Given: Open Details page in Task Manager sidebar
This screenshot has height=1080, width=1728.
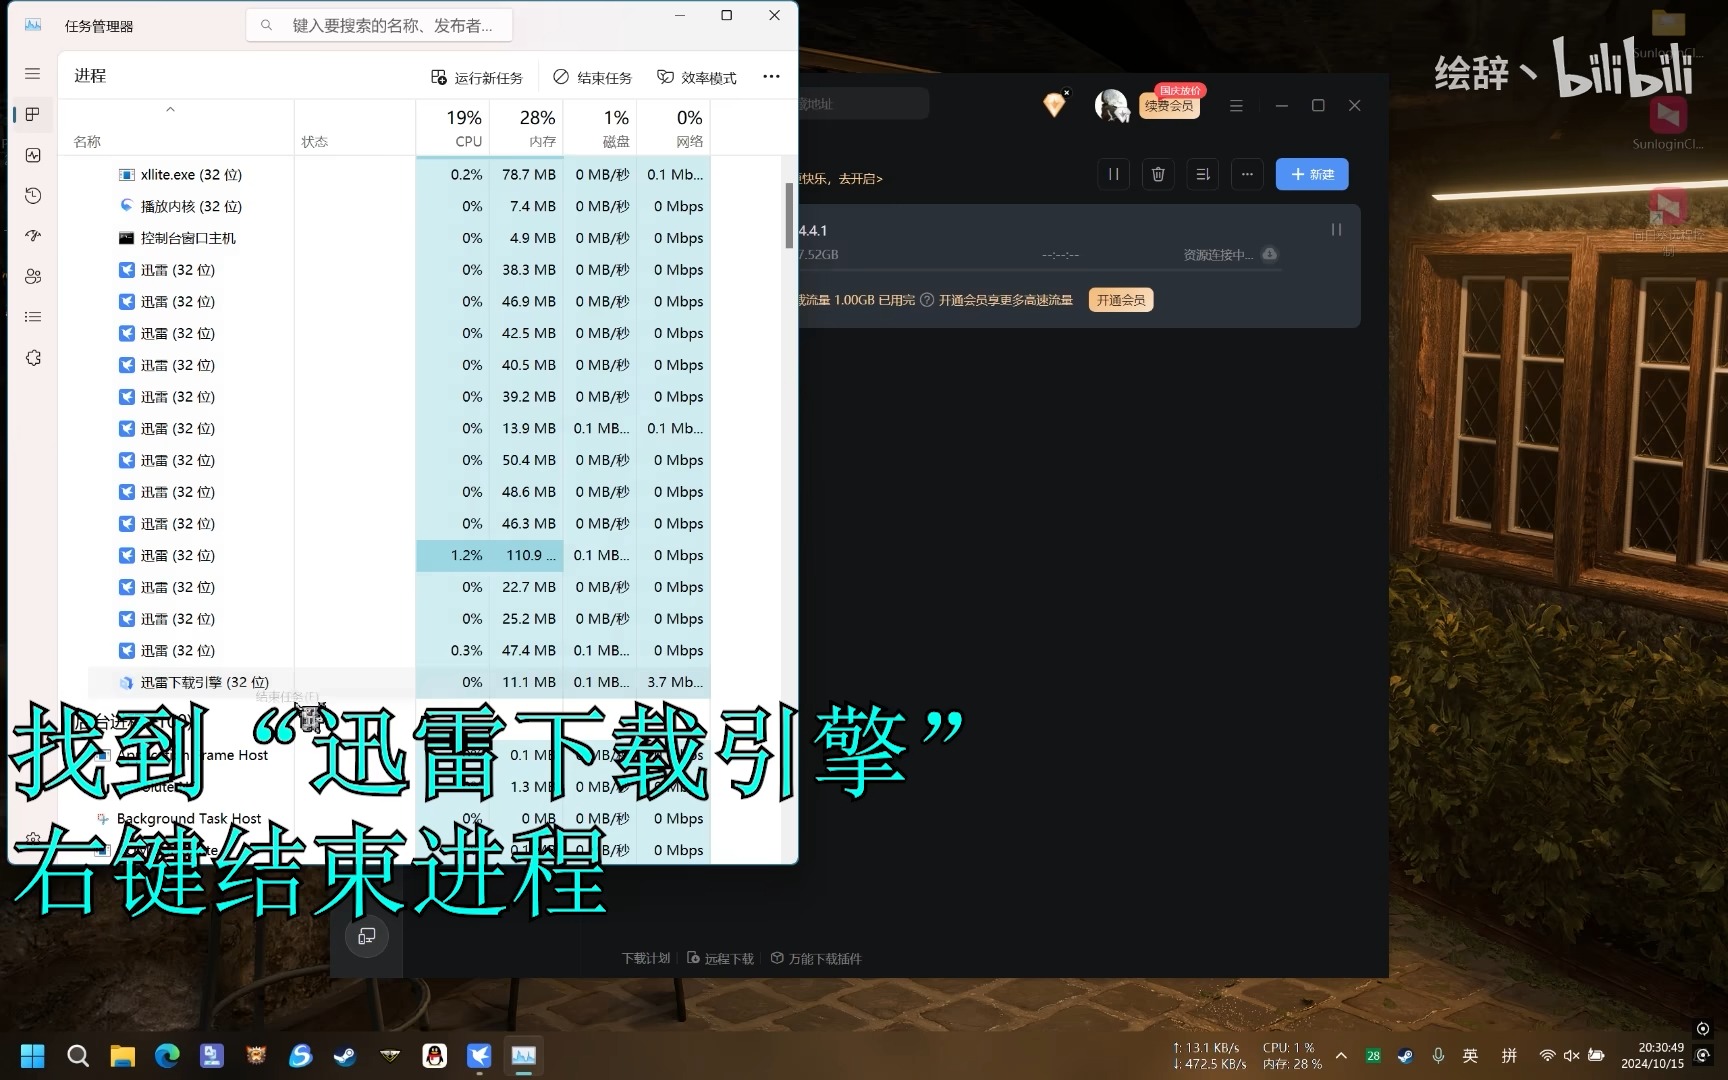Looking at the screenshot, I should pos(32,317).
